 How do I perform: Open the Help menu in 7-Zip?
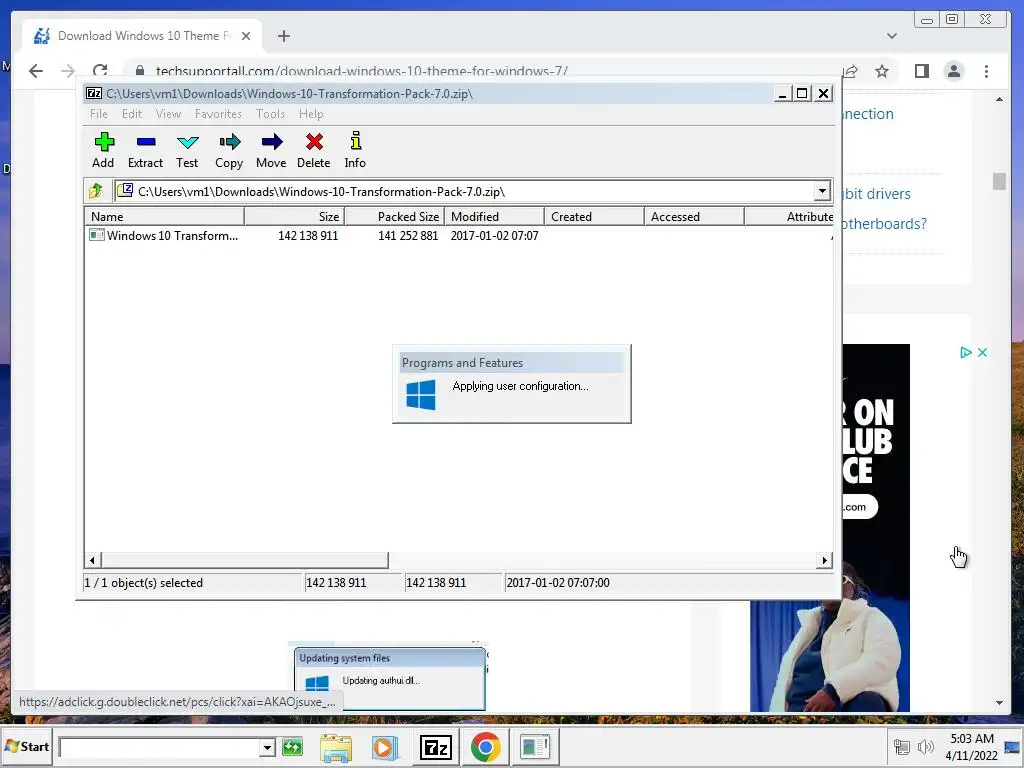point(311,114)
